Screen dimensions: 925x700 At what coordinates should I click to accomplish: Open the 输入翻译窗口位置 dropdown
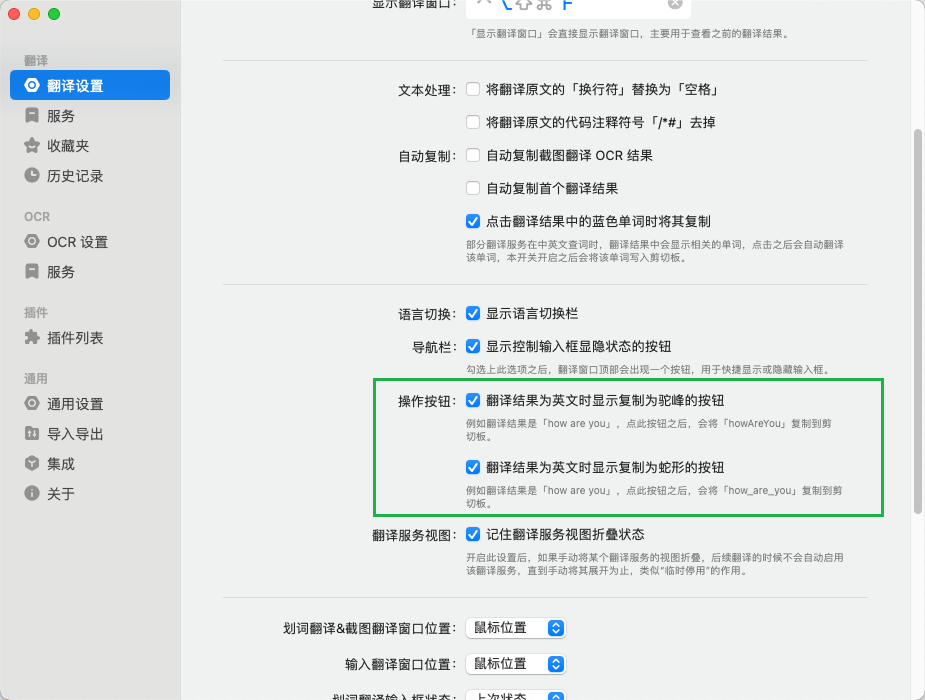(x=516, y=664)
